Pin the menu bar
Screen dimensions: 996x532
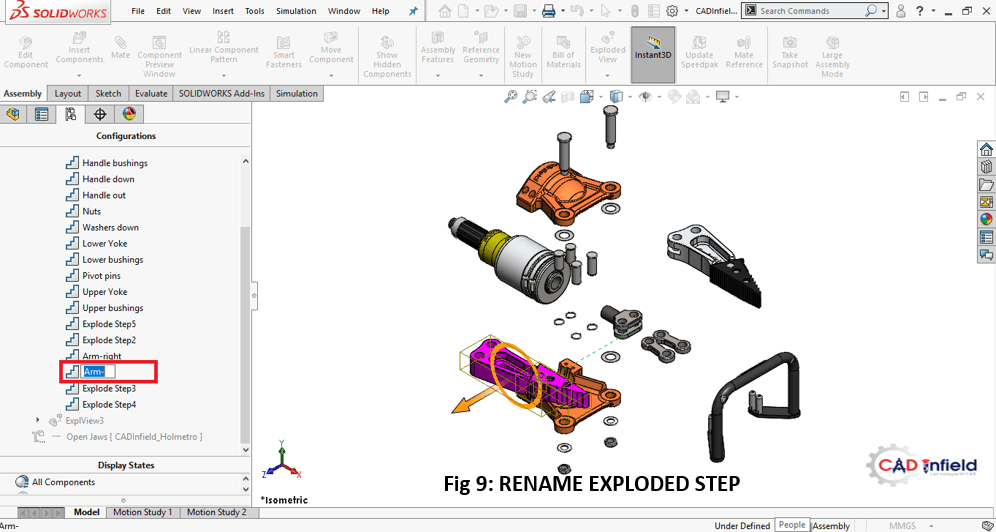pos(413,11)
